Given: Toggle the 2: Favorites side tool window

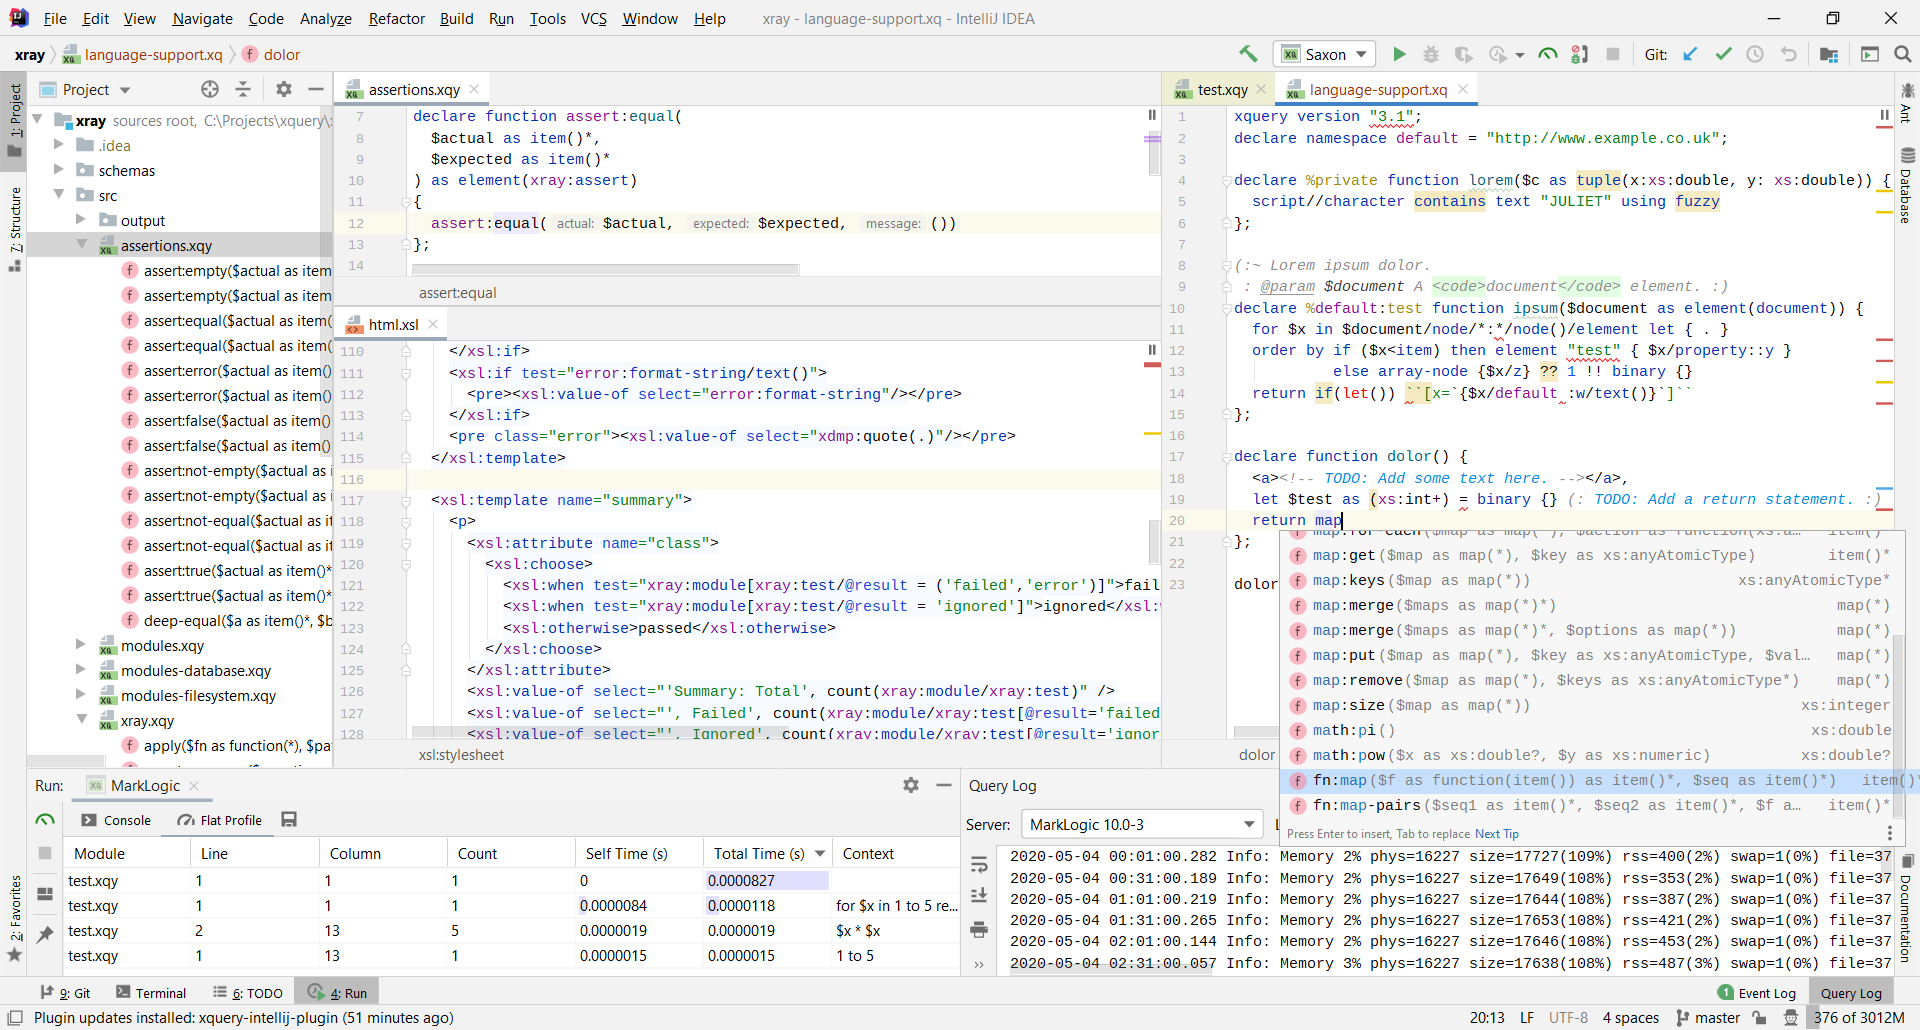Looking at the screenshot, I should pyautogui.click(x=15, y=918).
